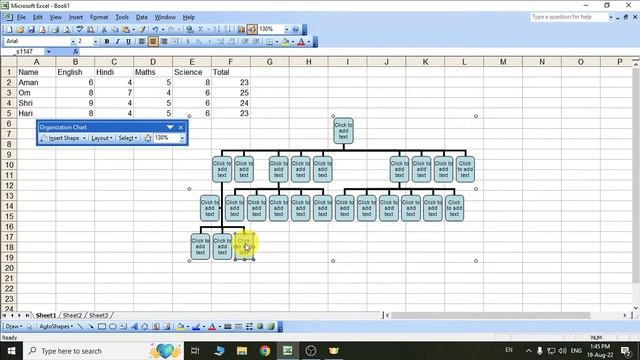Open the Data menu

[141, 17]
